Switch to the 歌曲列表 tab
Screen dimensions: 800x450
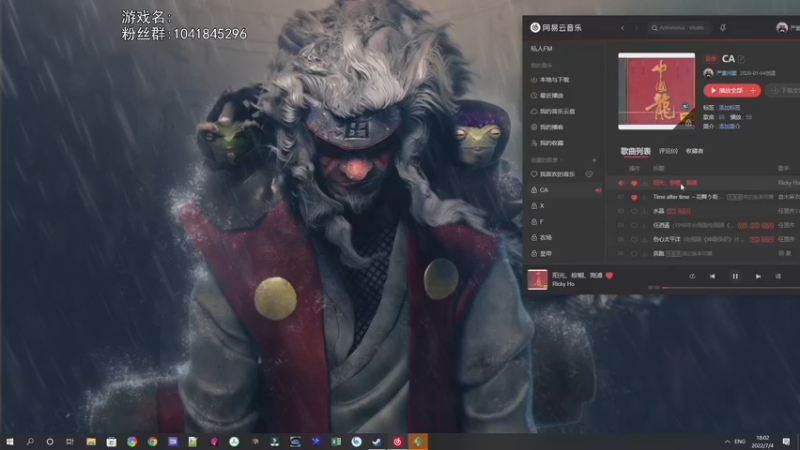pyautogui.click(x=635, y=152)
